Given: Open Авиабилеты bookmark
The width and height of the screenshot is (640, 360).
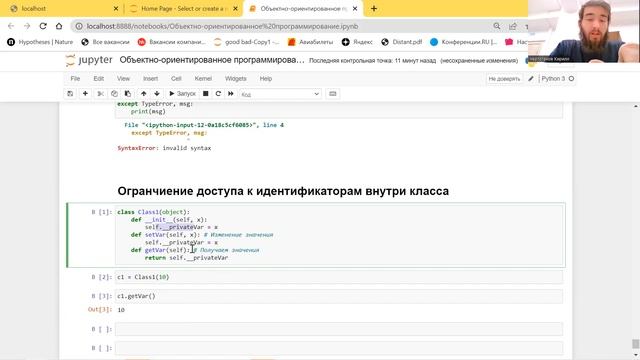Looking at the screenshot, I should point(311,42).
